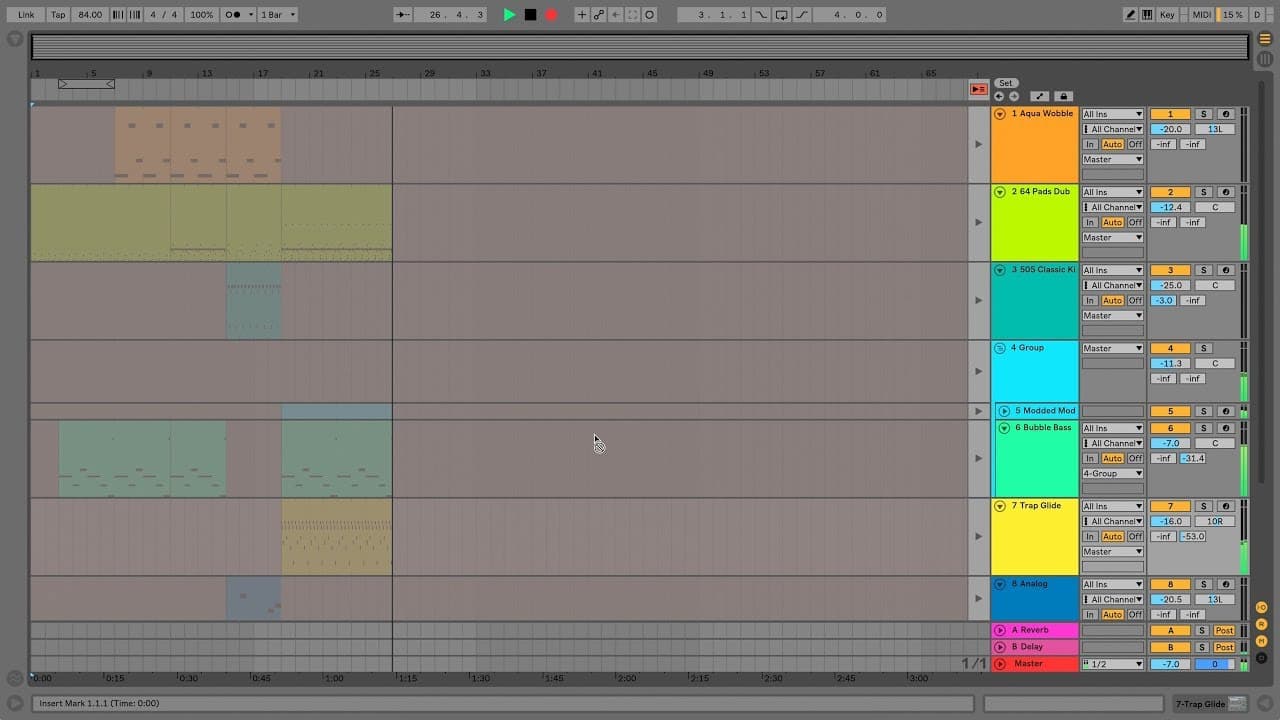1280x720 pixels.
Task: Click the Set locator button
Action: point(1006,83)
